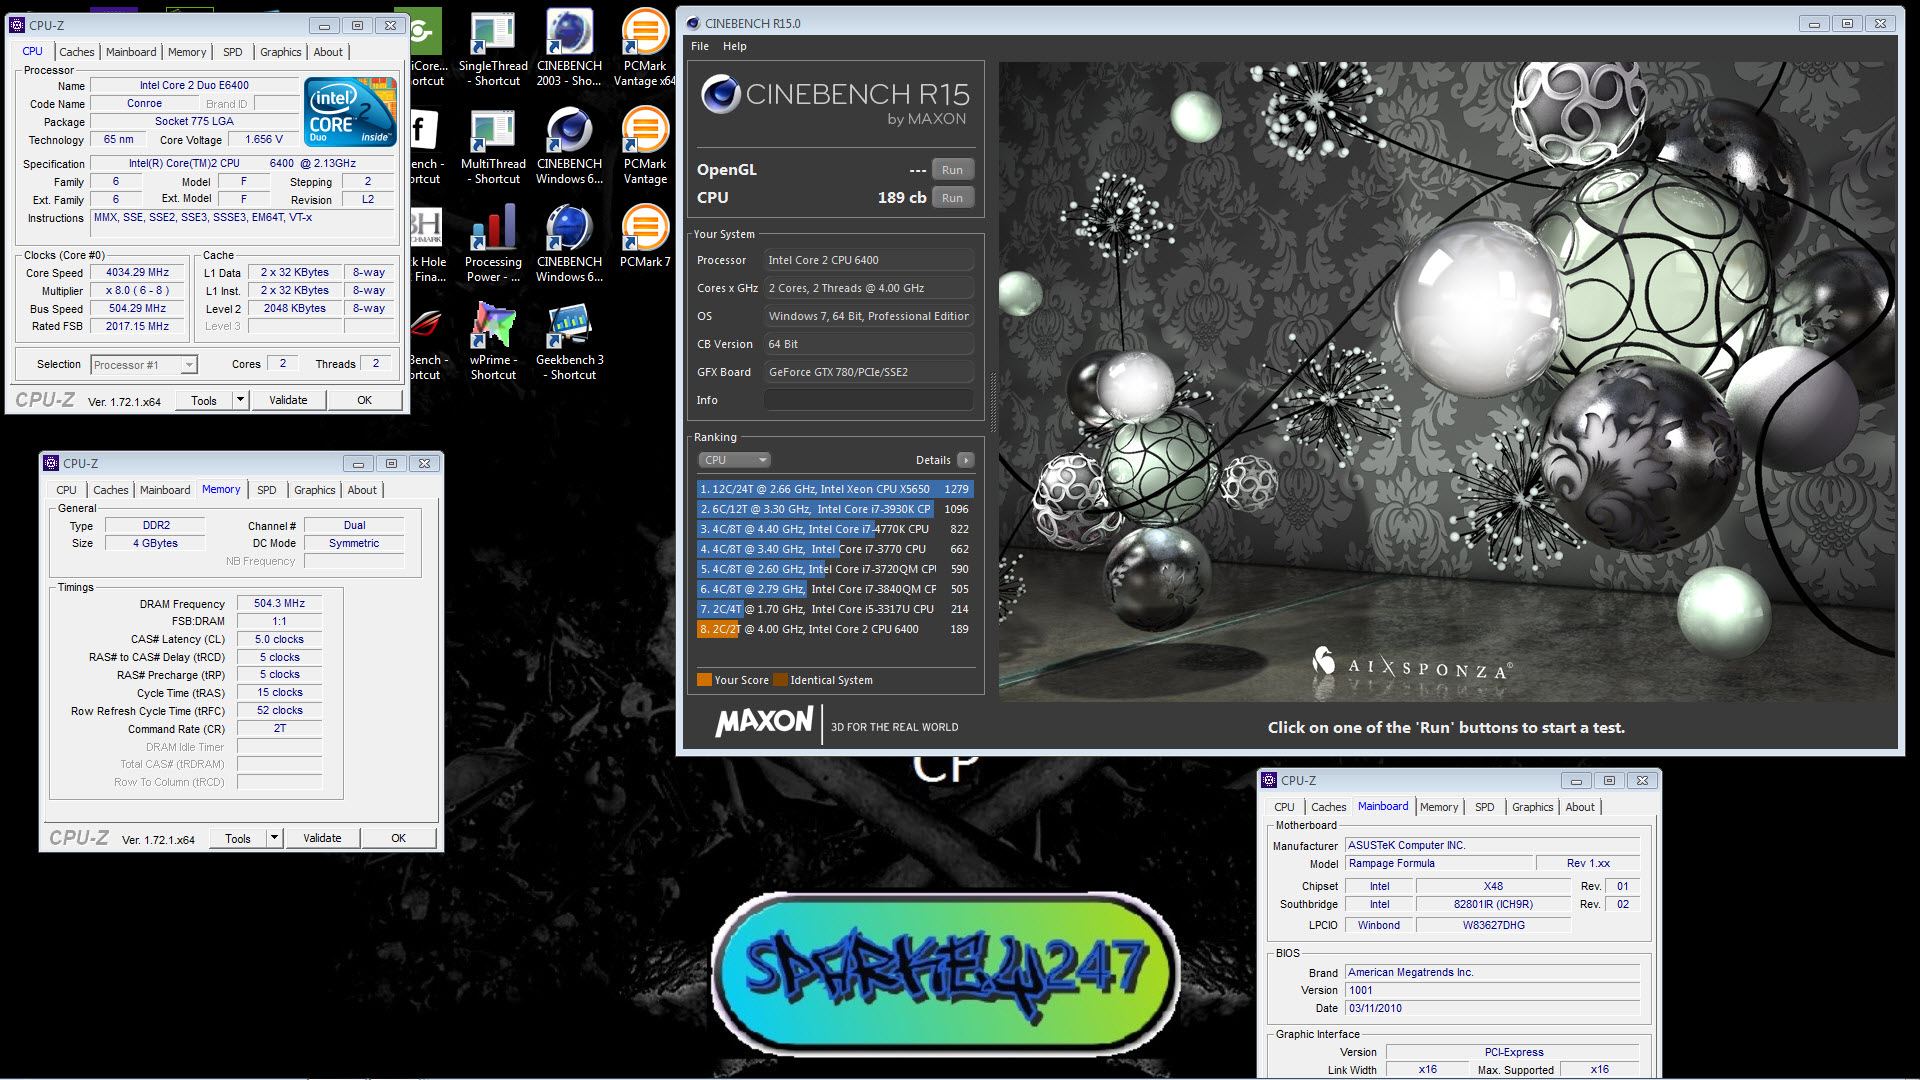The height and width of the screenshot is (1080, 1920).
Task: Click the Aixsponza render preview image
Action: pos(1447,381)
